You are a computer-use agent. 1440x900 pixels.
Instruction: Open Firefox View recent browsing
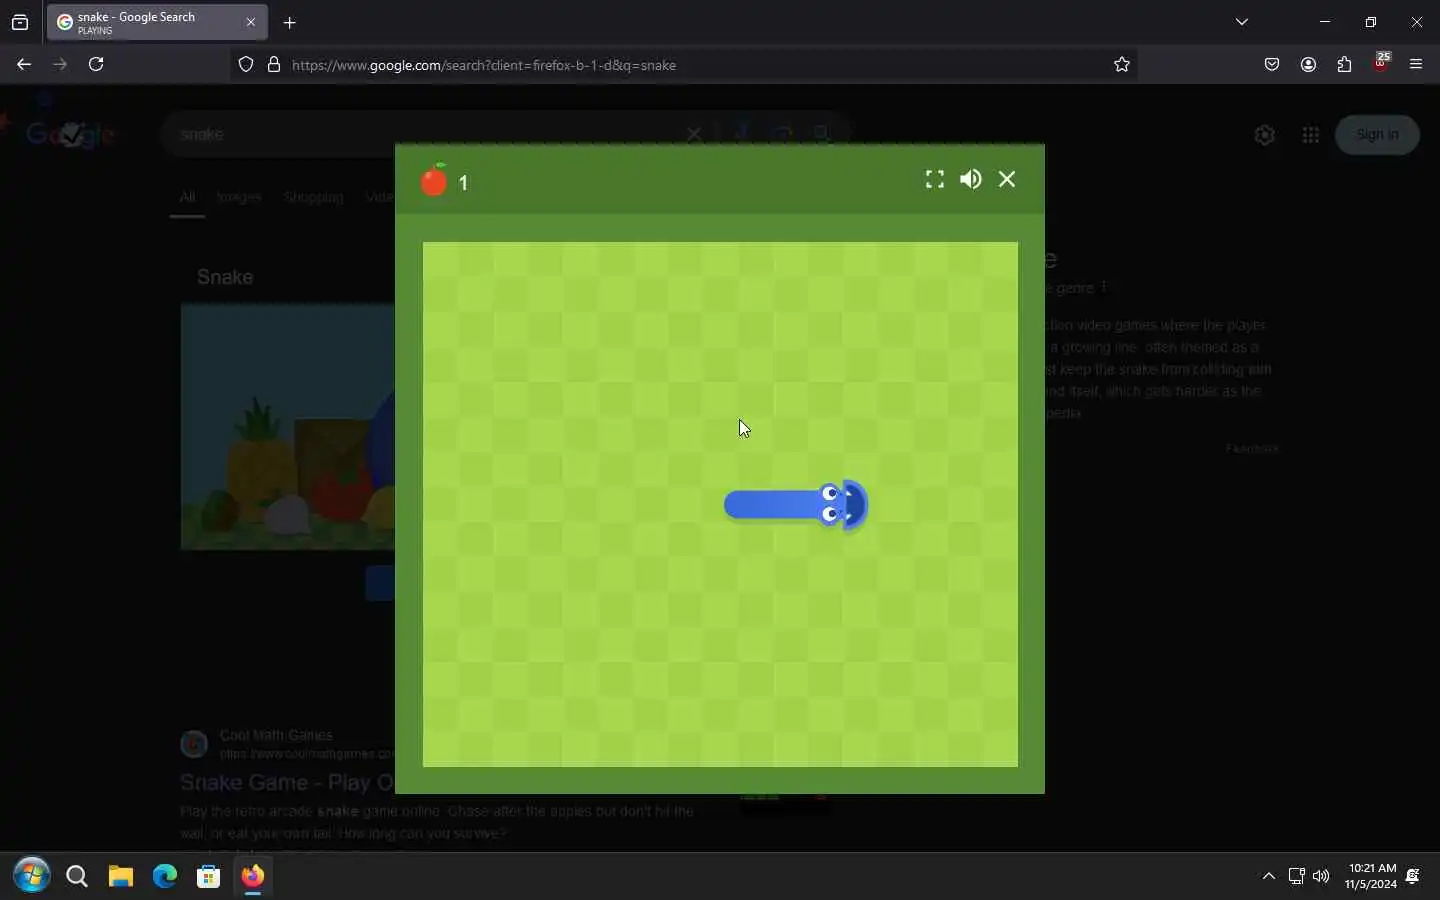point(20,23)
